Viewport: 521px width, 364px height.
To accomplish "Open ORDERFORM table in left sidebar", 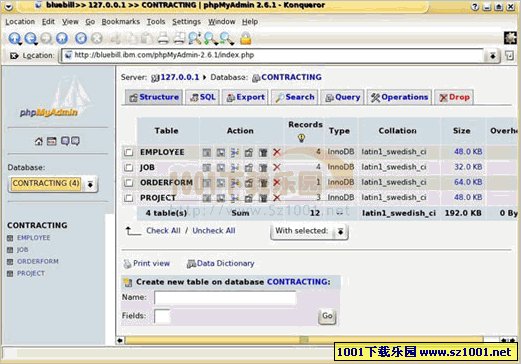I will click(x=38, y=262).
